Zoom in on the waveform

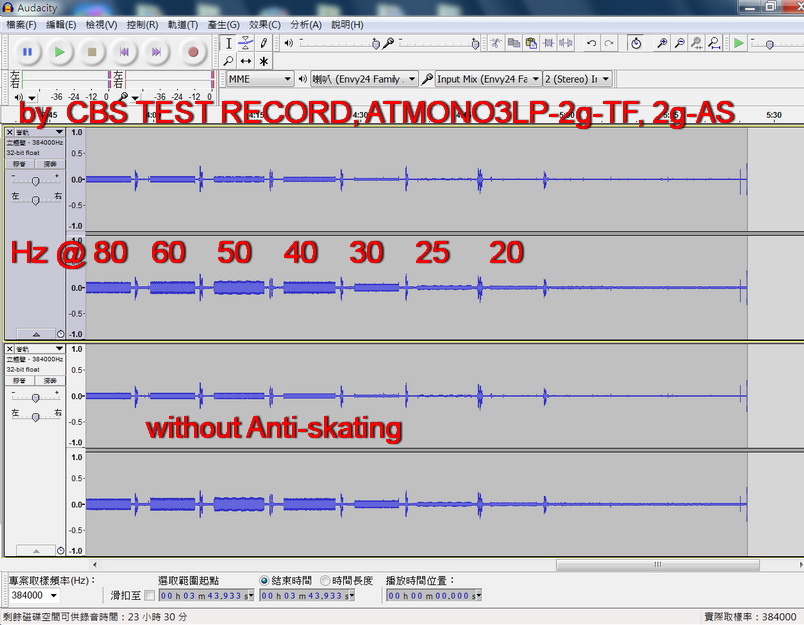[662, 44]
